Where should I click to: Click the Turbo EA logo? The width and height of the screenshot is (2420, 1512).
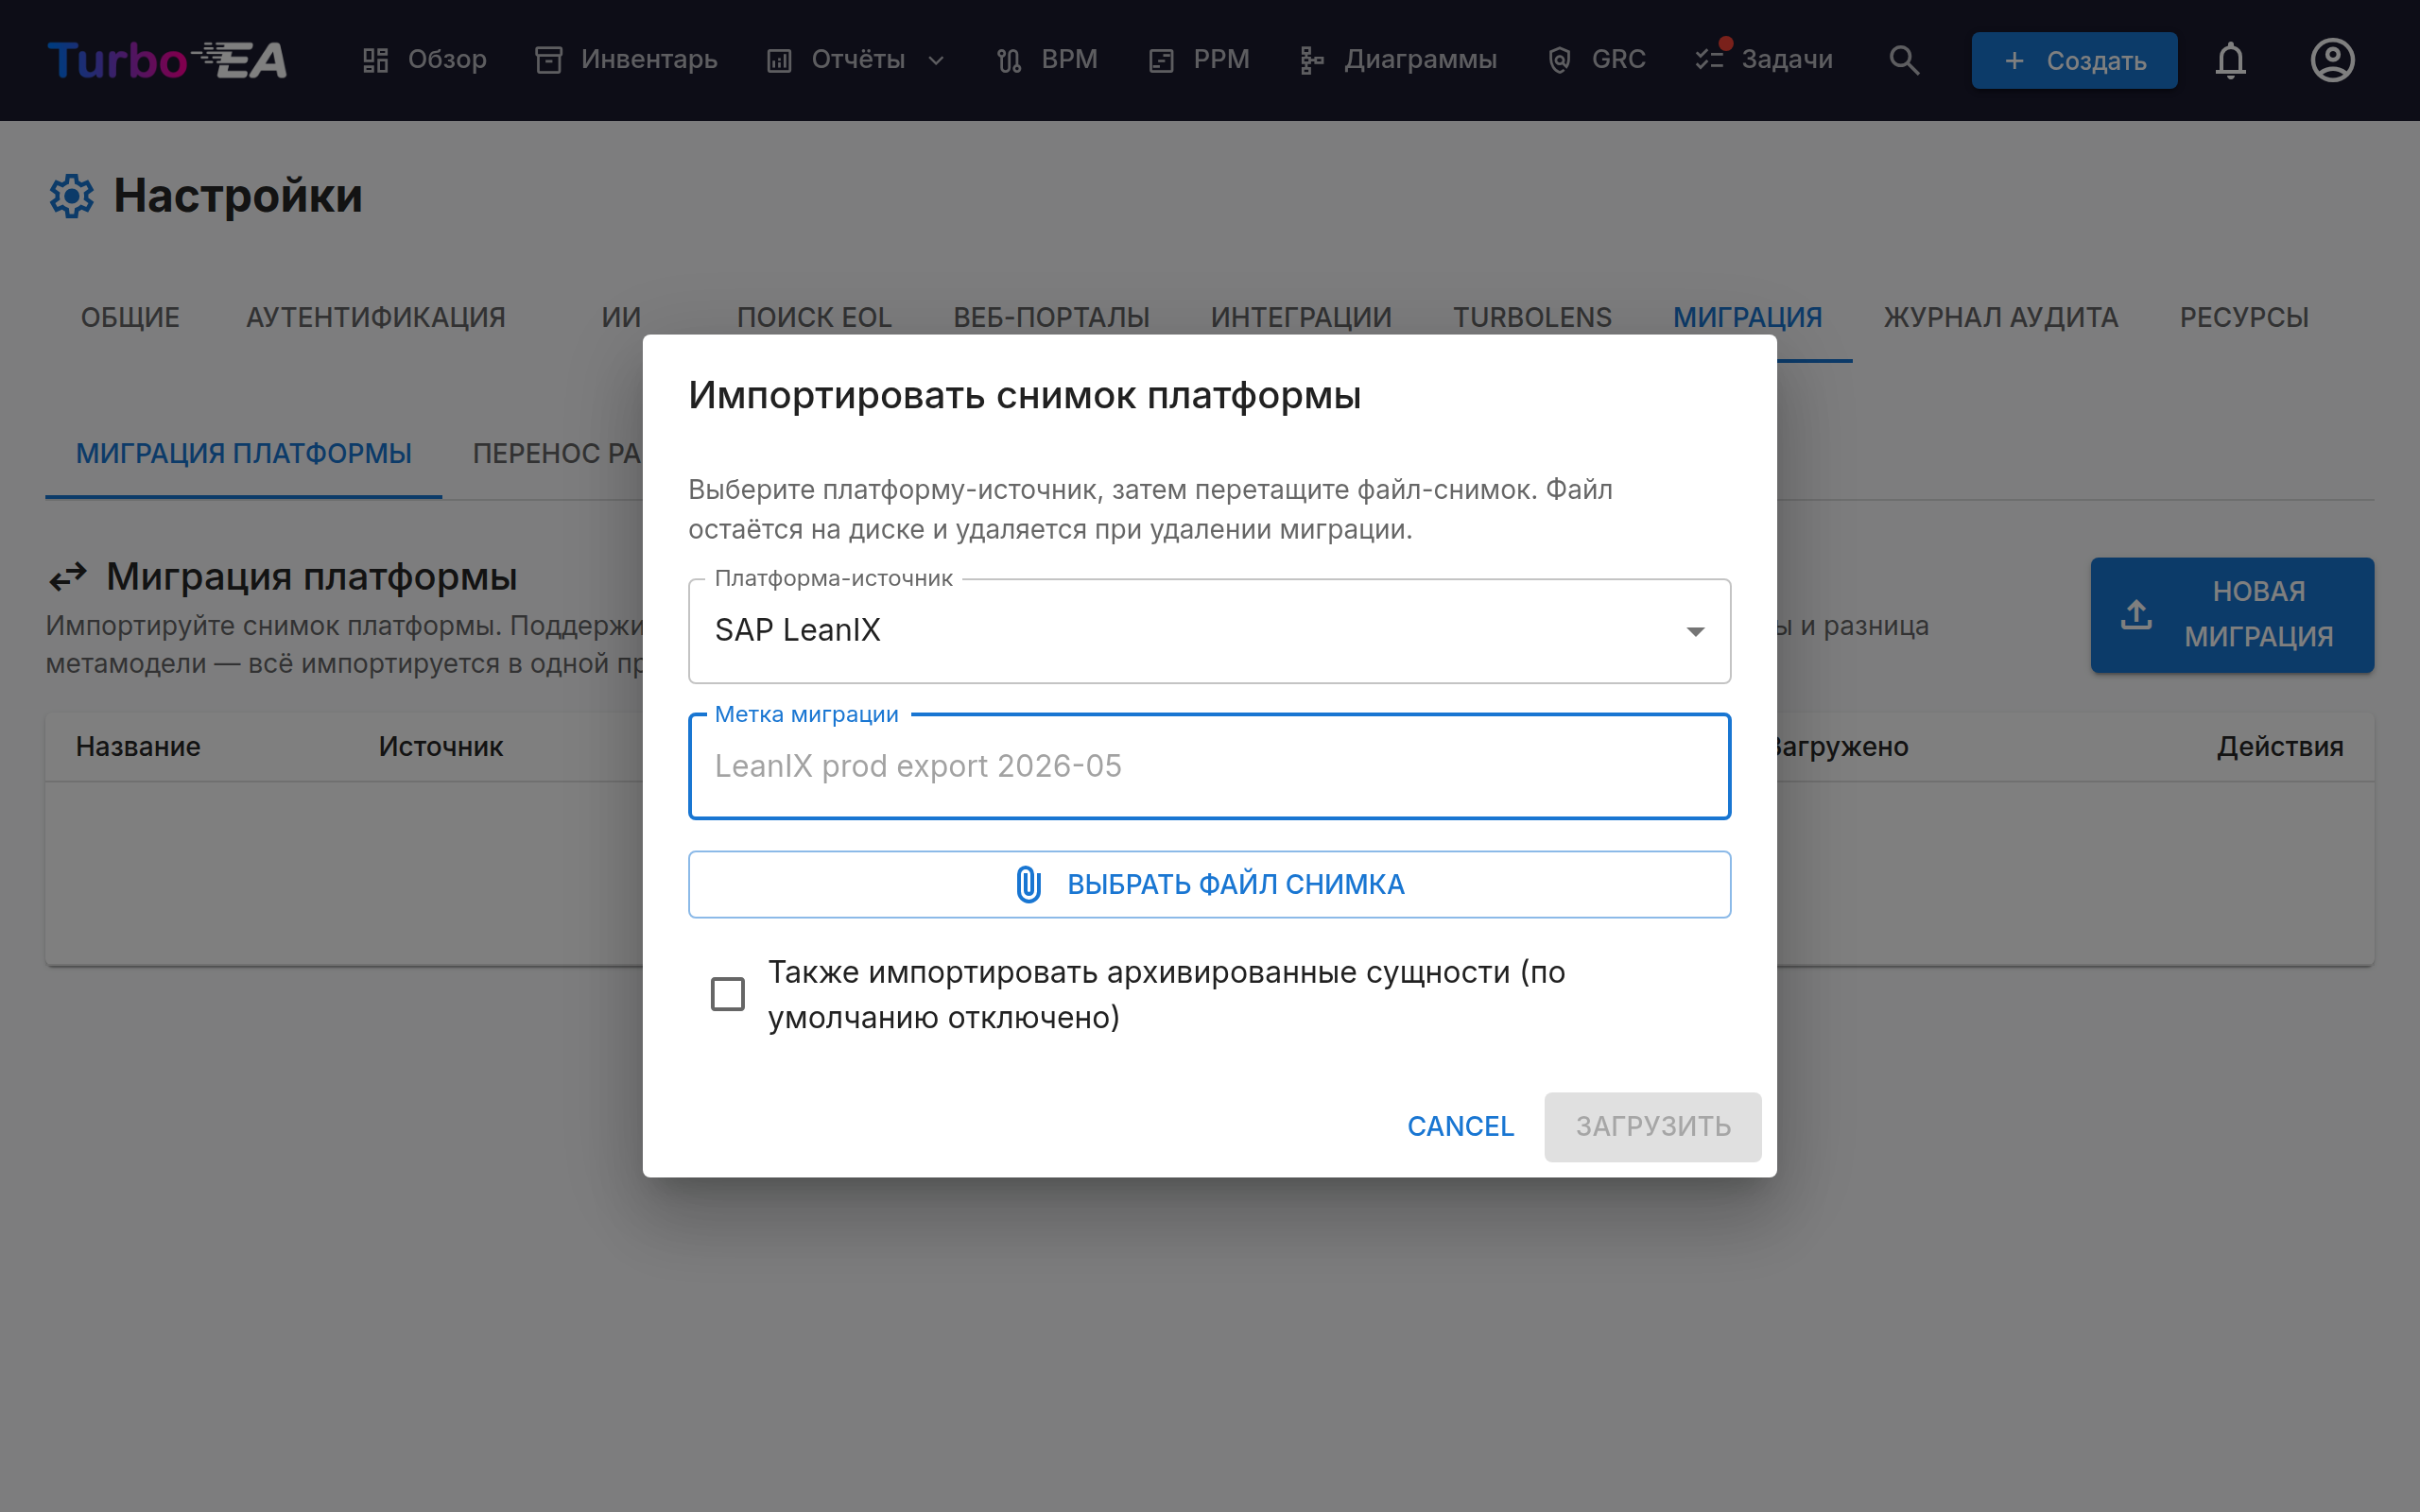167,60
